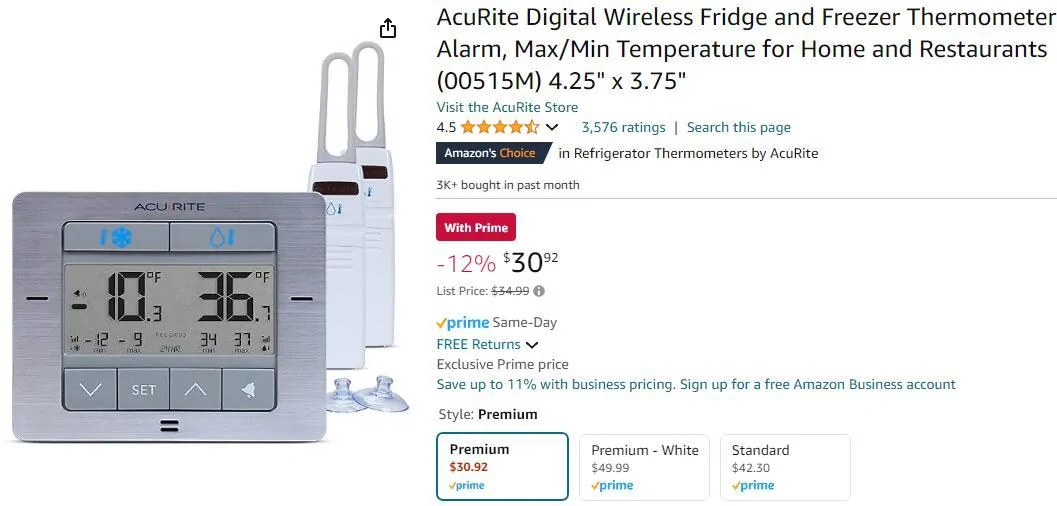This screenshot has height=506, width=1057.
Task: Click Search this page link
Action: (738, 127)
